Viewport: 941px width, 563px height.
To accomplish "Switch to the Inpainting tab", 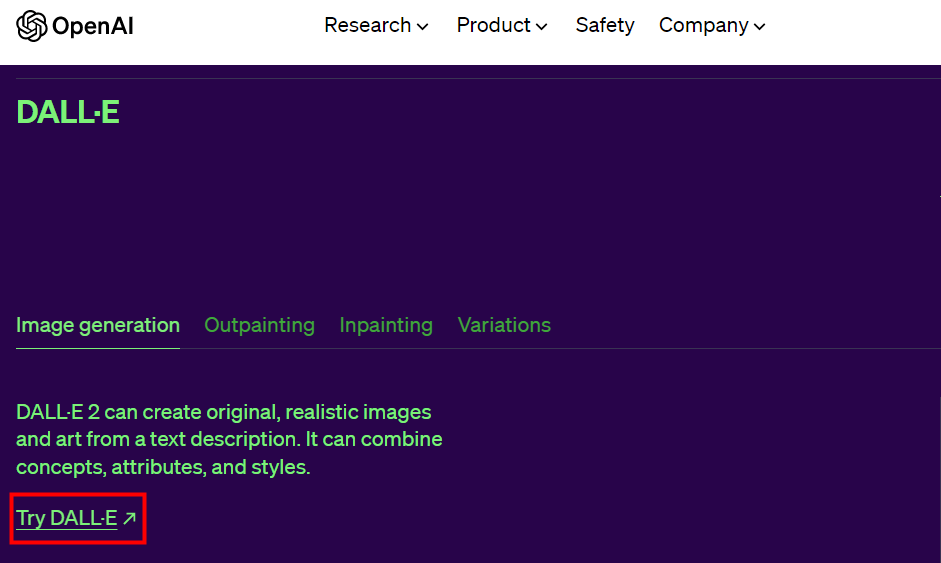I will [386, 325].
